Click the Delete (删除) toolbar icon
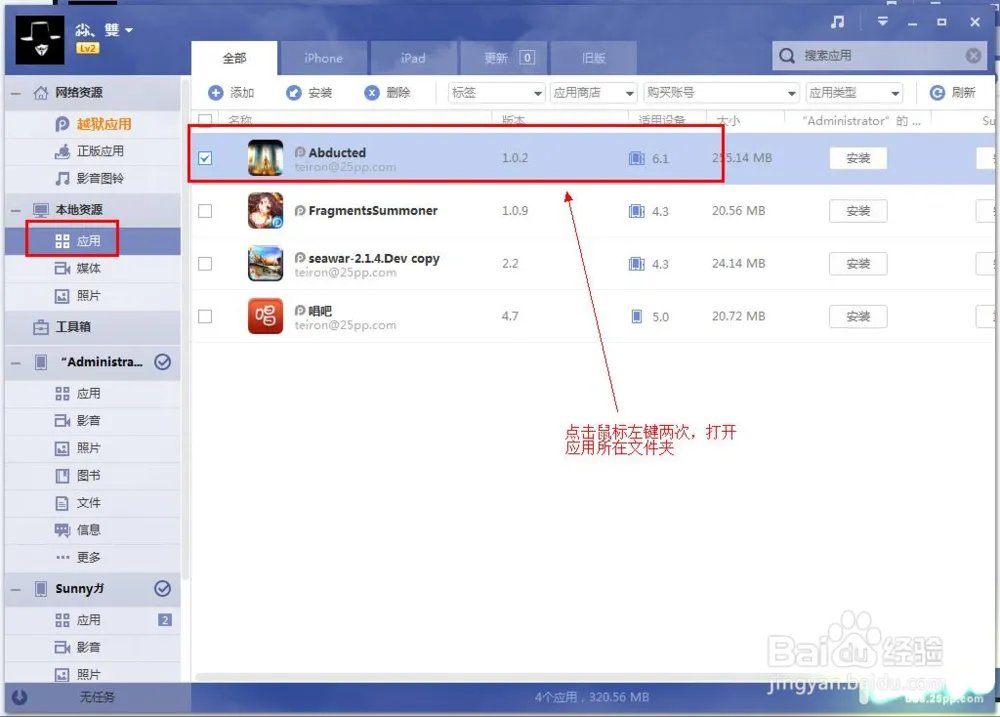Screen dimensions: 1000x717 pyautogui.click(x=372, y=93)
